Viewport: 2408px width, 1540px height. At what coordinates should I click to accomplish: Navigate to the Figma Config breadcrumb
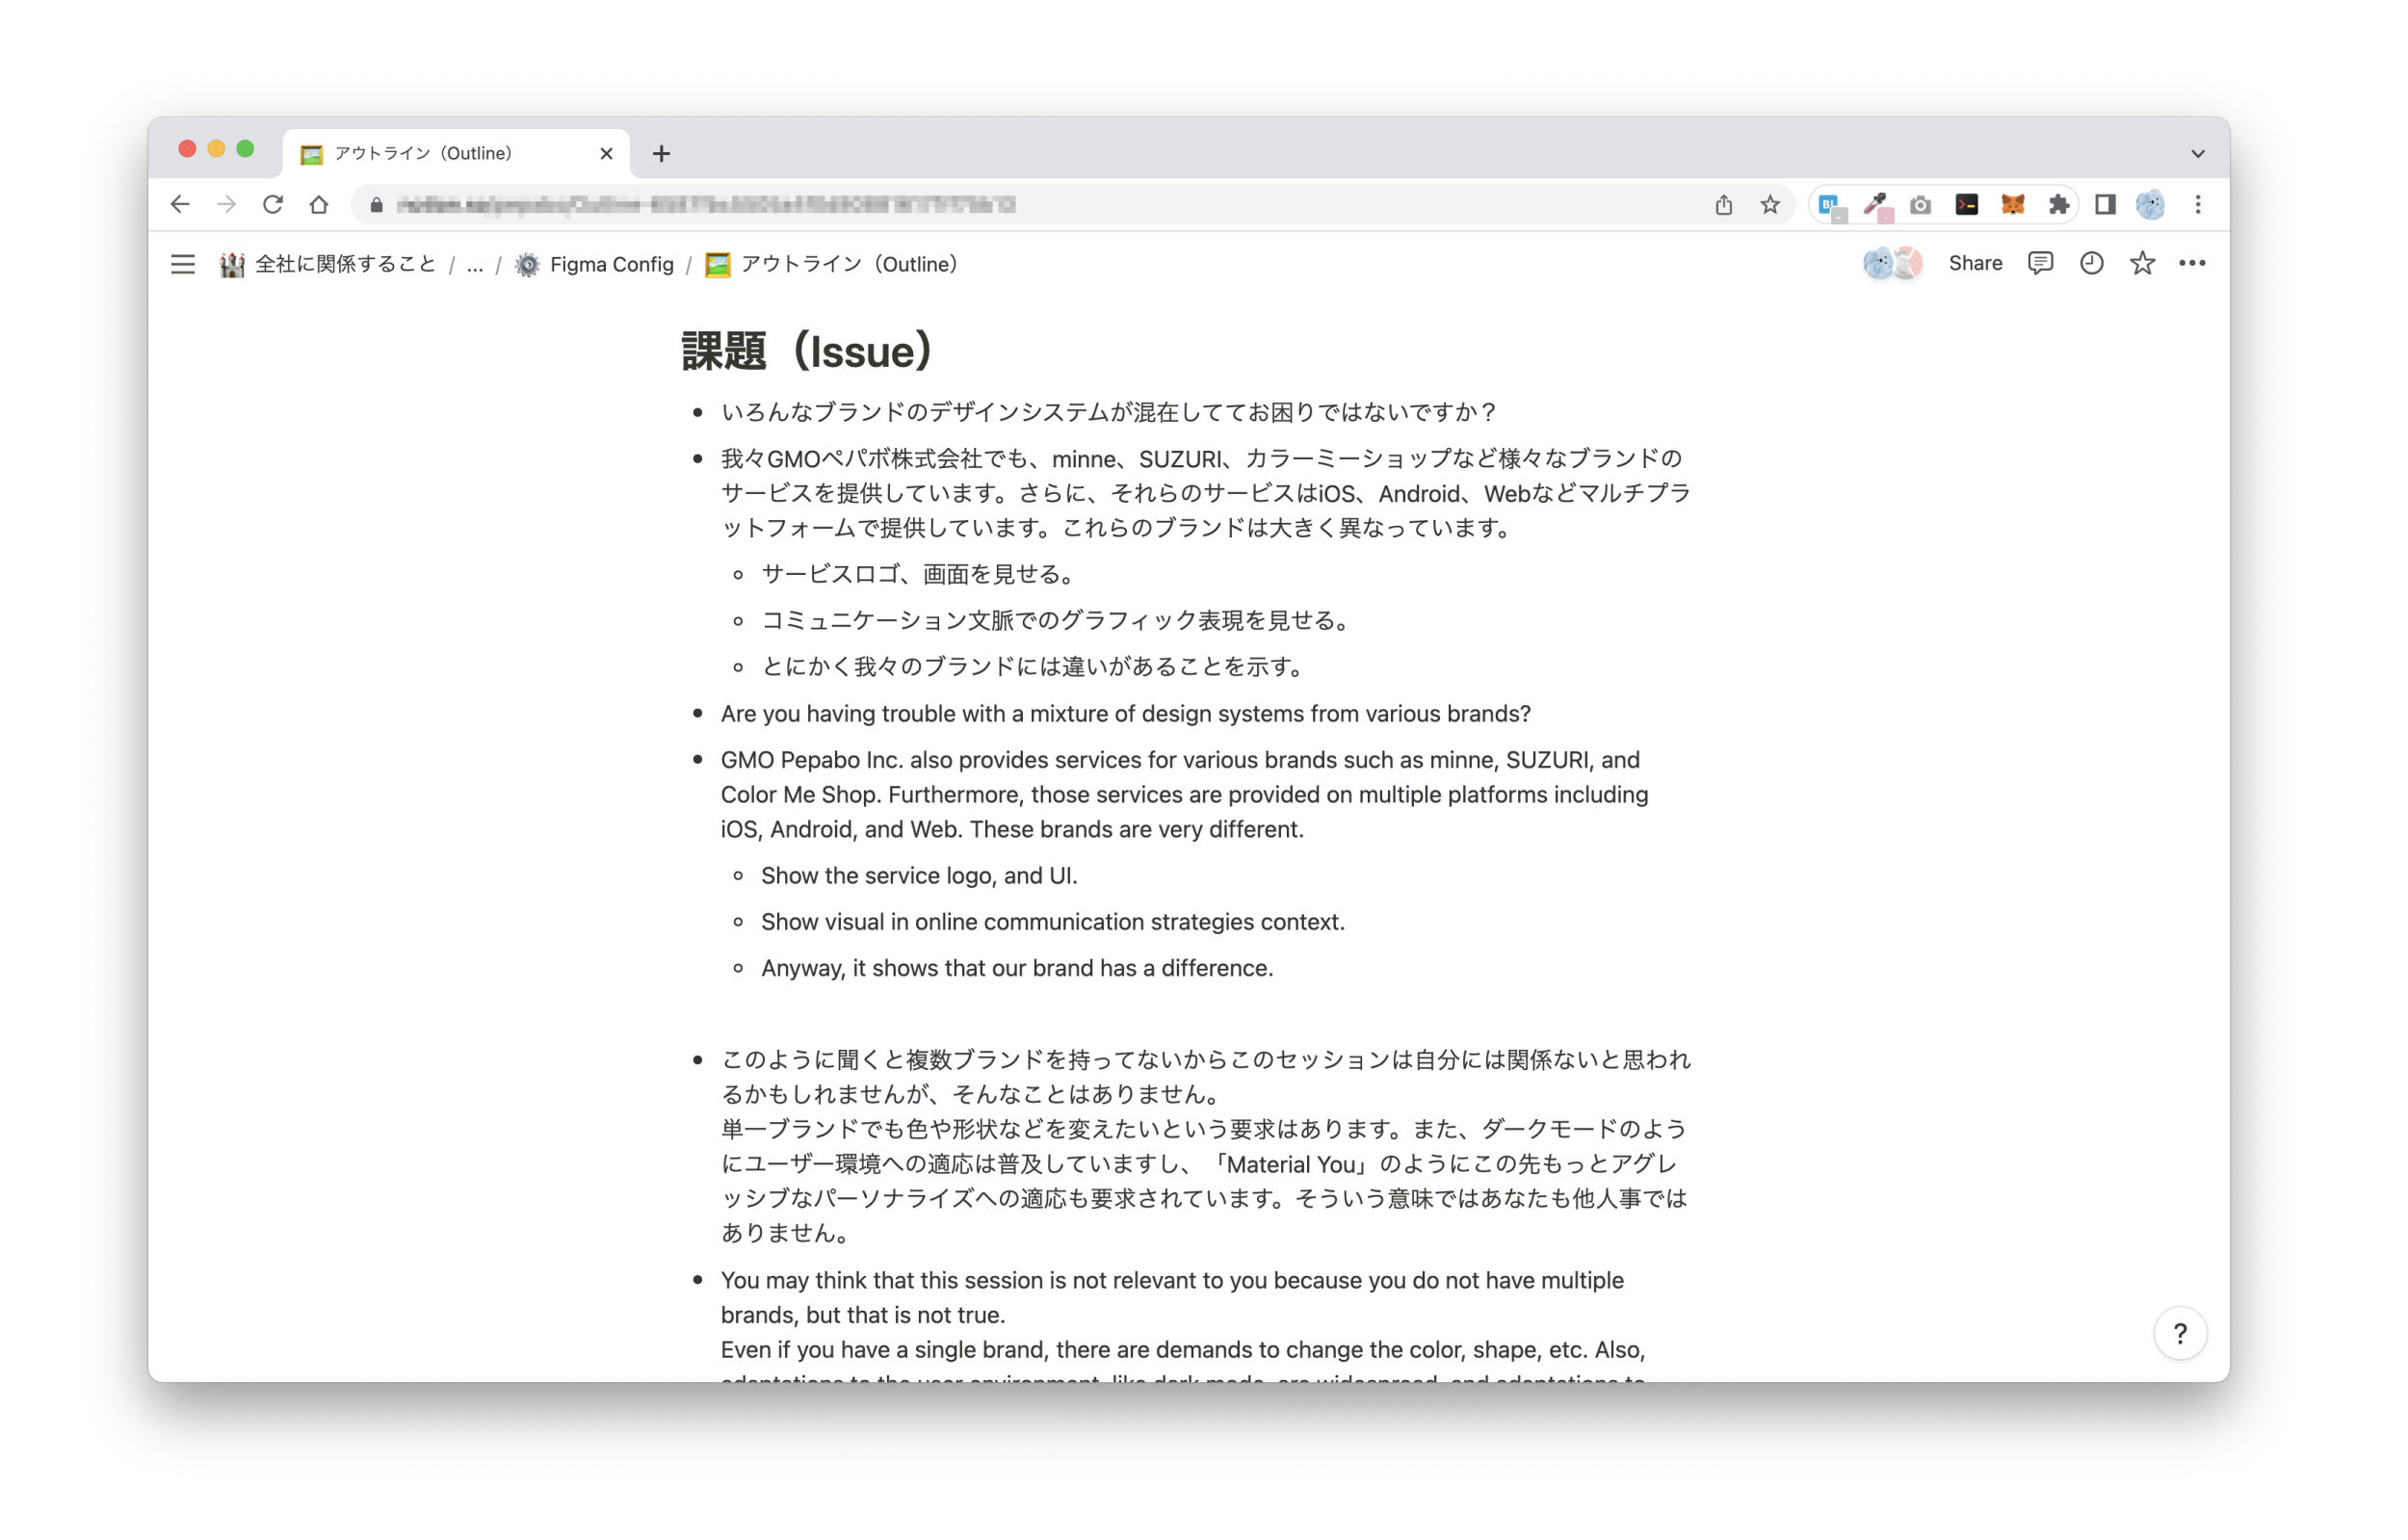point(595,264)
